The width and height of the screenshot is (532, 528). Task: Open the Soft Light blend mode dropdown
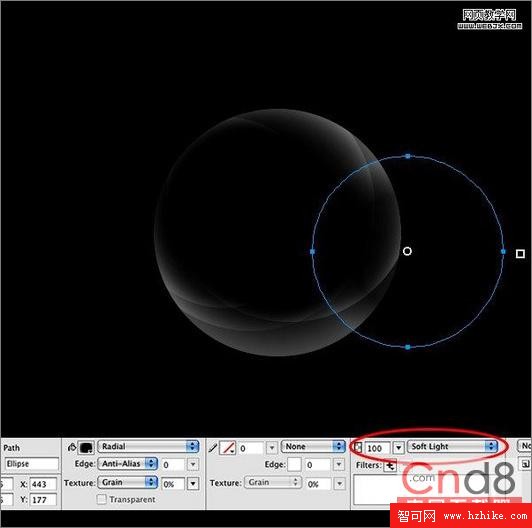[x=453, y=447]
